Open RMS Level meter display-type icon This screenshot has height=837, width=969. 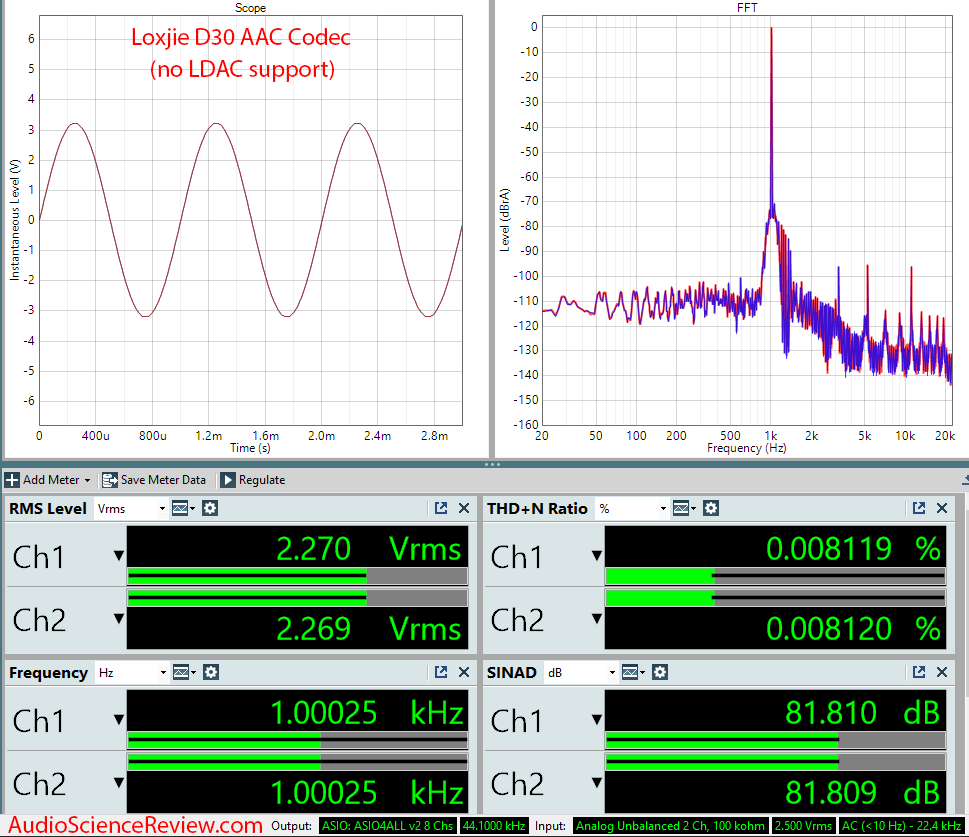[x=183, y=509]
